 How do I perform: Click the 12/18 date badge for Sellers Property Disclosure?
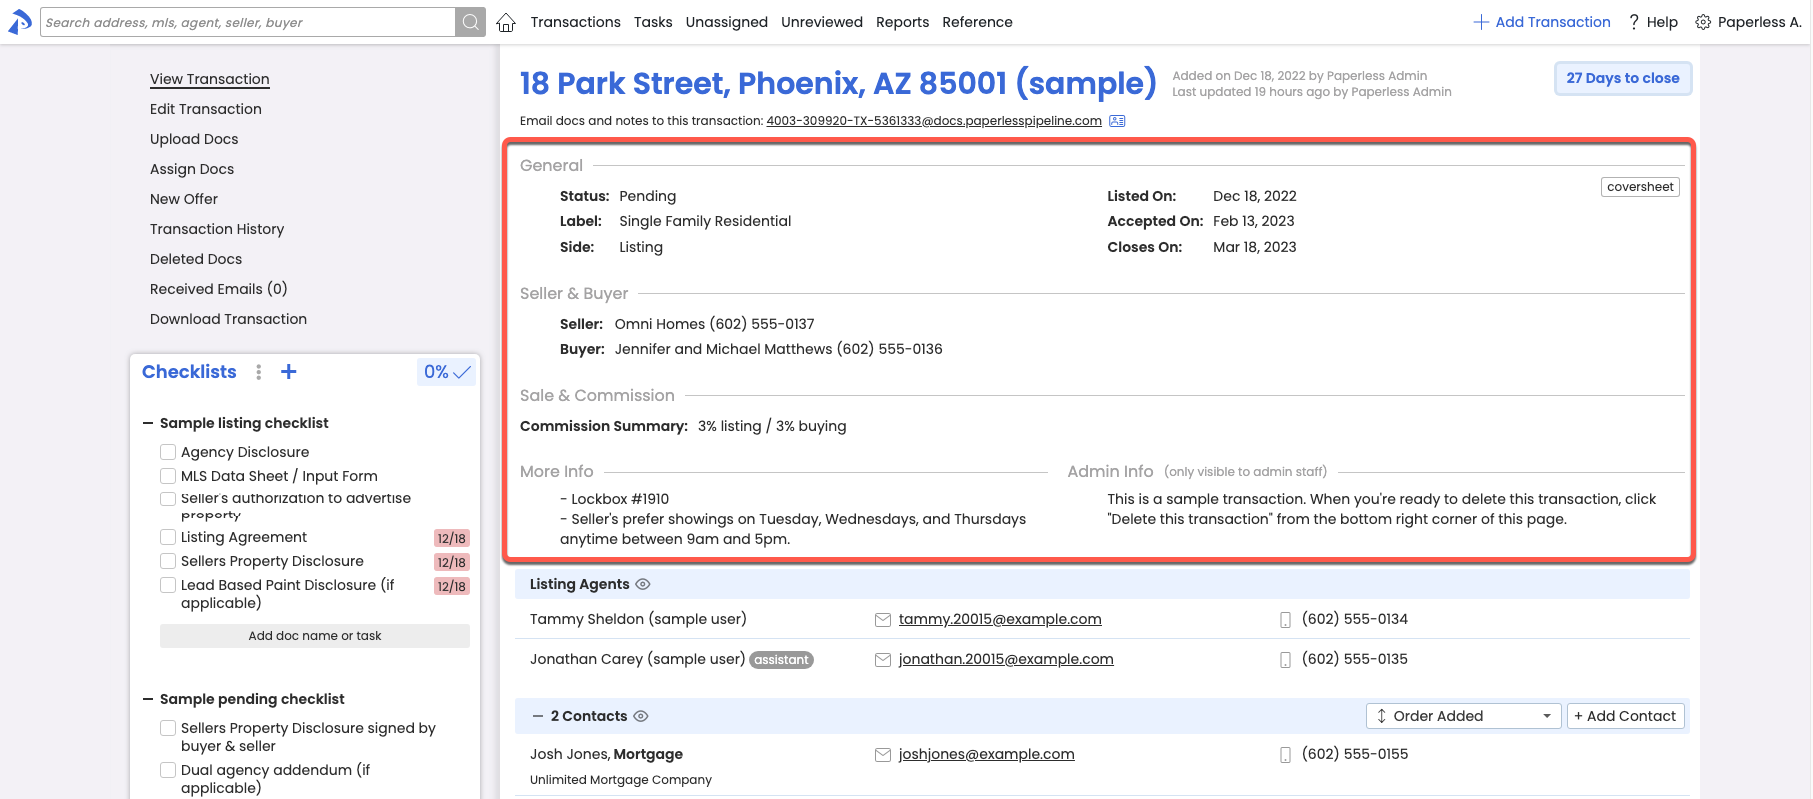pyautogui.click(x=452, y=562)
